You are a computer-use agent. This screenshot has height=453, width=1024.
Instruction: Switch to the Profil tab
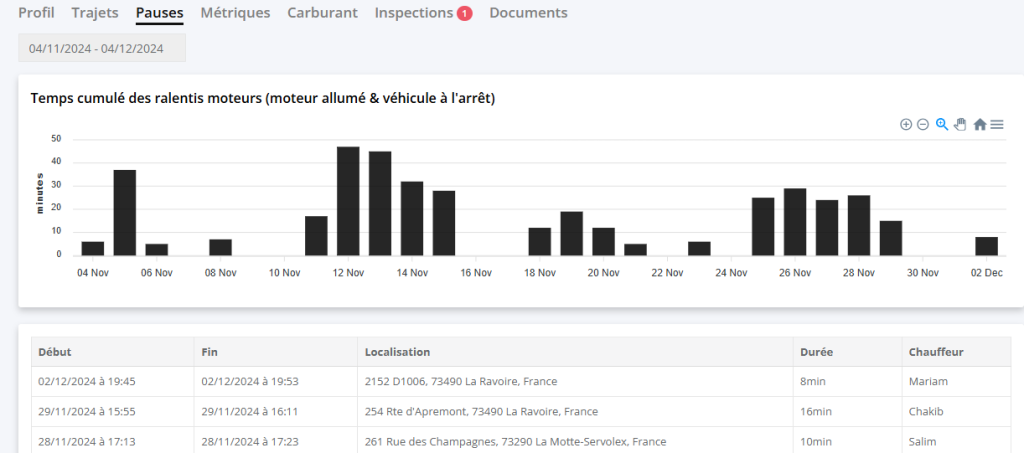[x=37, y=13]
